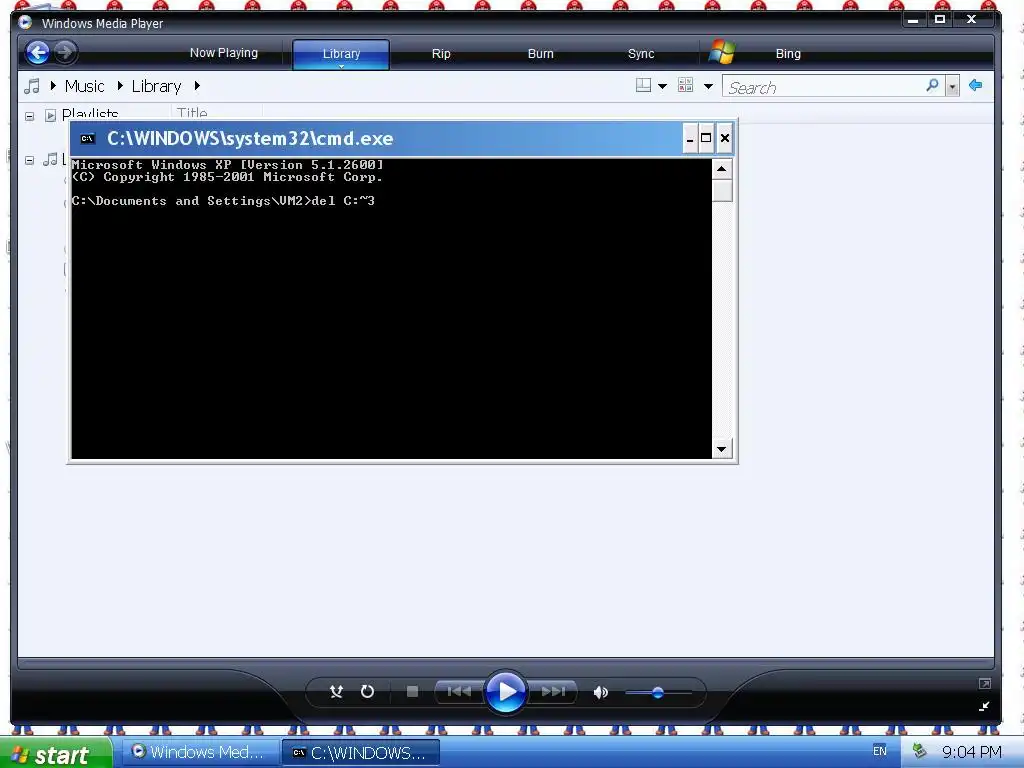Screen dimensions: 1024x768
Task: Open the search options dropdown arrow
Action: (952, 86)
